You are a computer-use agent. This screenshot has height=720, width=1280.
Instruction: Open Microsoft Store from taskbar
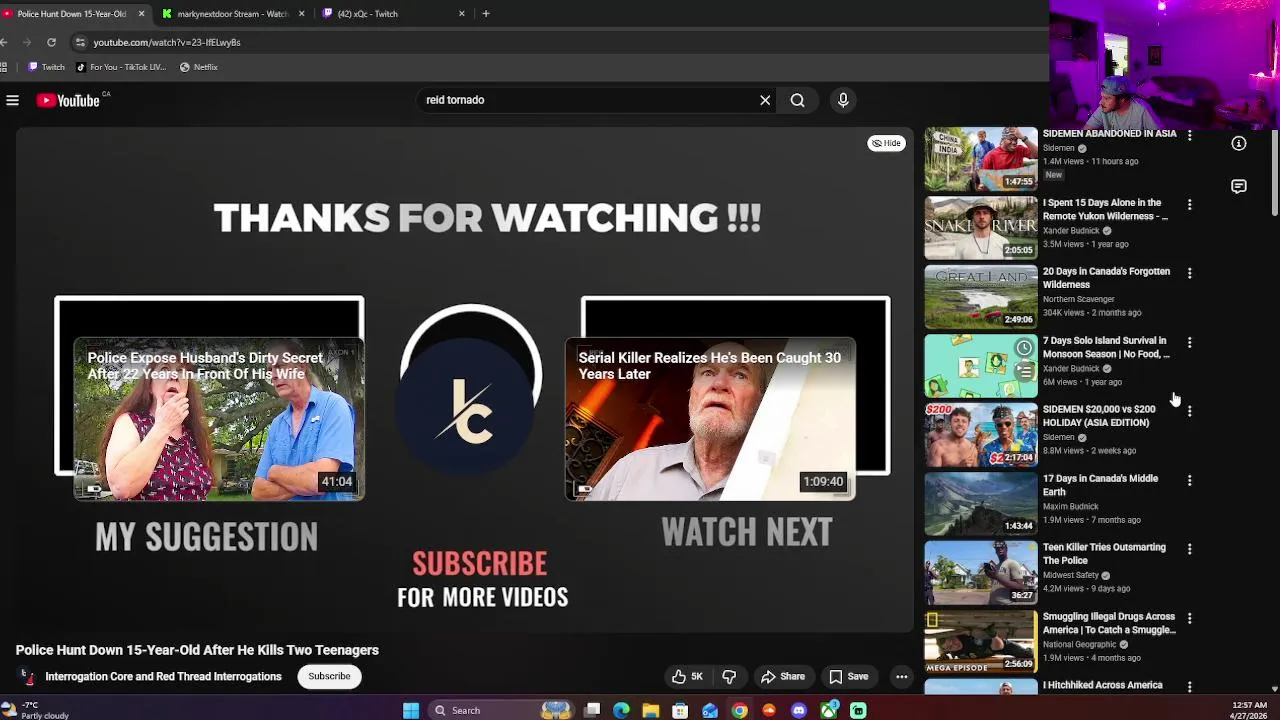[x=680, y=711]
